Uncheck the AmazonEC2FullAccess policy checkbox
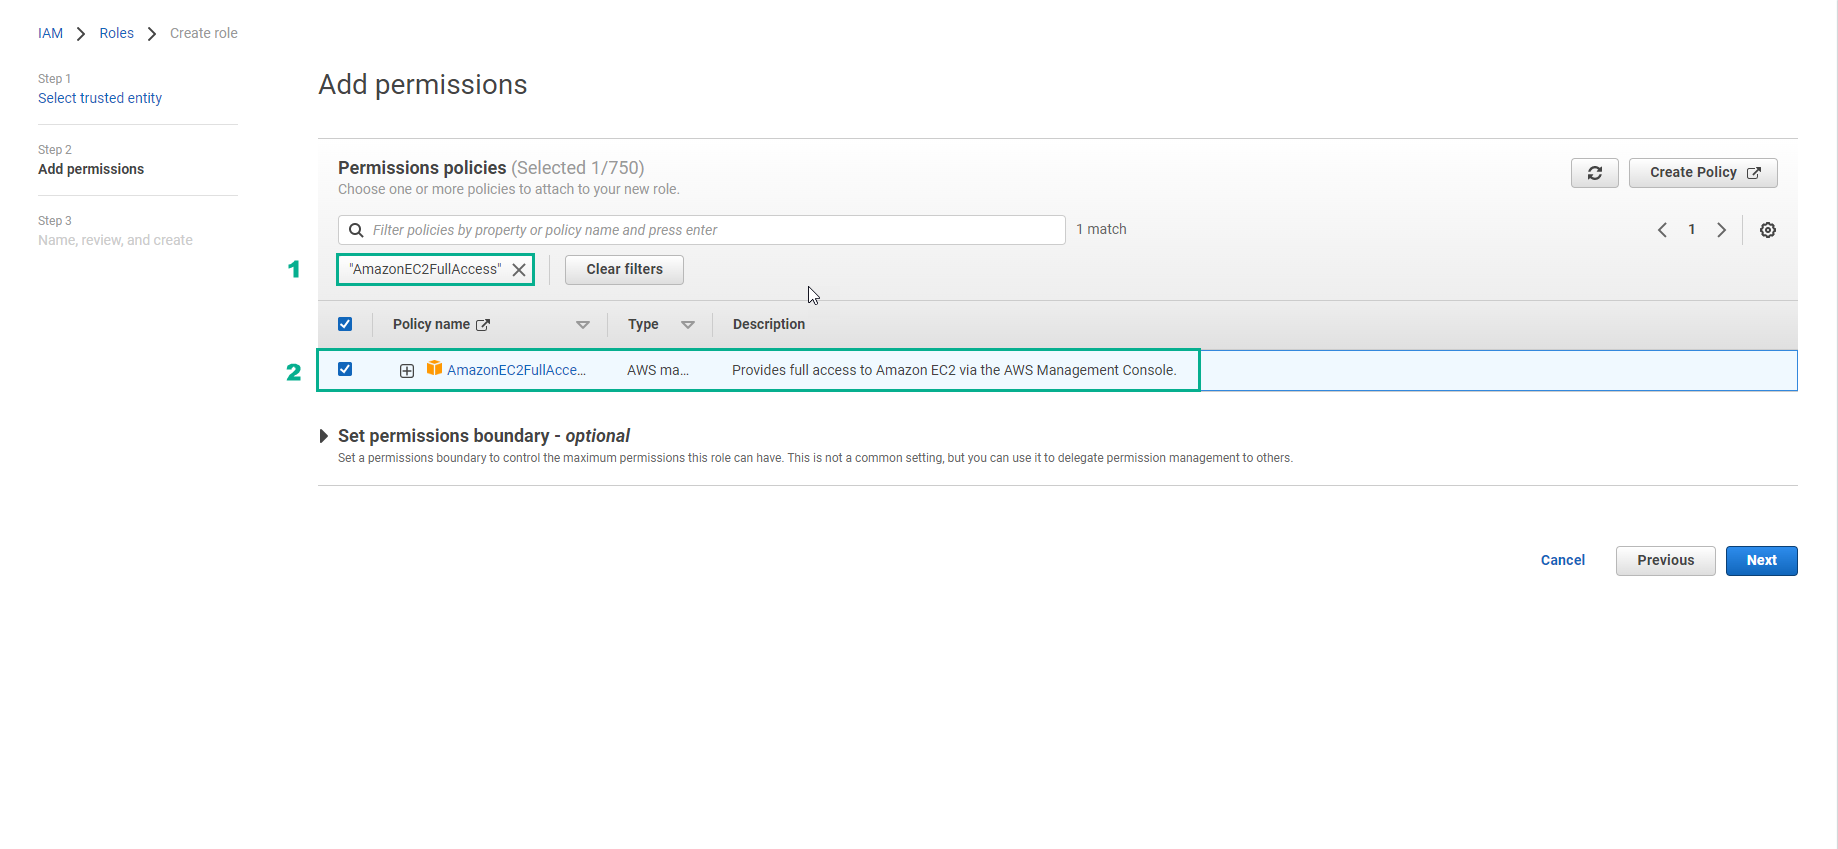 pyautogui.click(x=345, y=369)
